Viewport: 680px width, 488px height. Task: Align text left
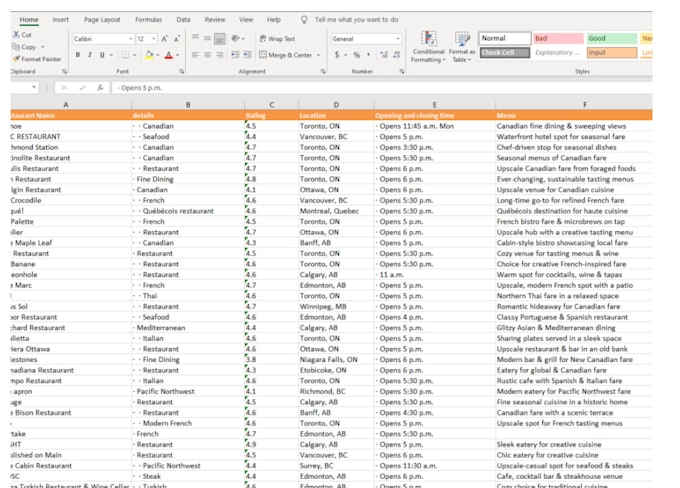pyautogui.click(x=196, y=55)
